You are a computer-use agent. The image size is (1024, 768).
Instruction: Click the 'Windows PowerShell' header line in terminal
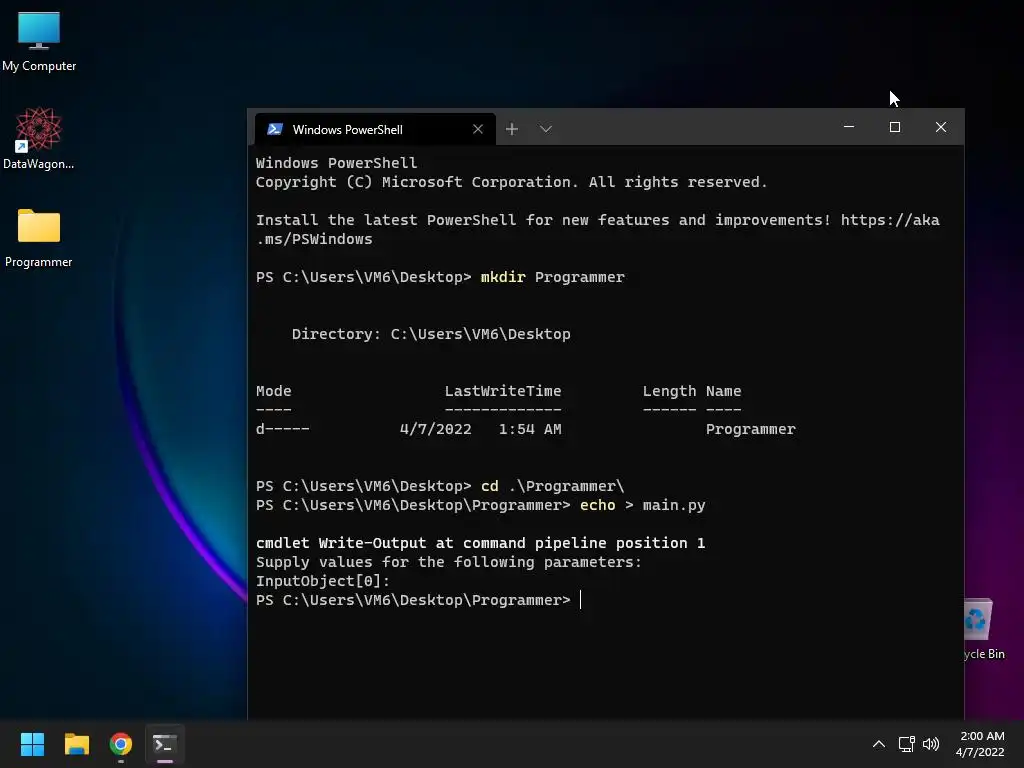pos(336,163)
